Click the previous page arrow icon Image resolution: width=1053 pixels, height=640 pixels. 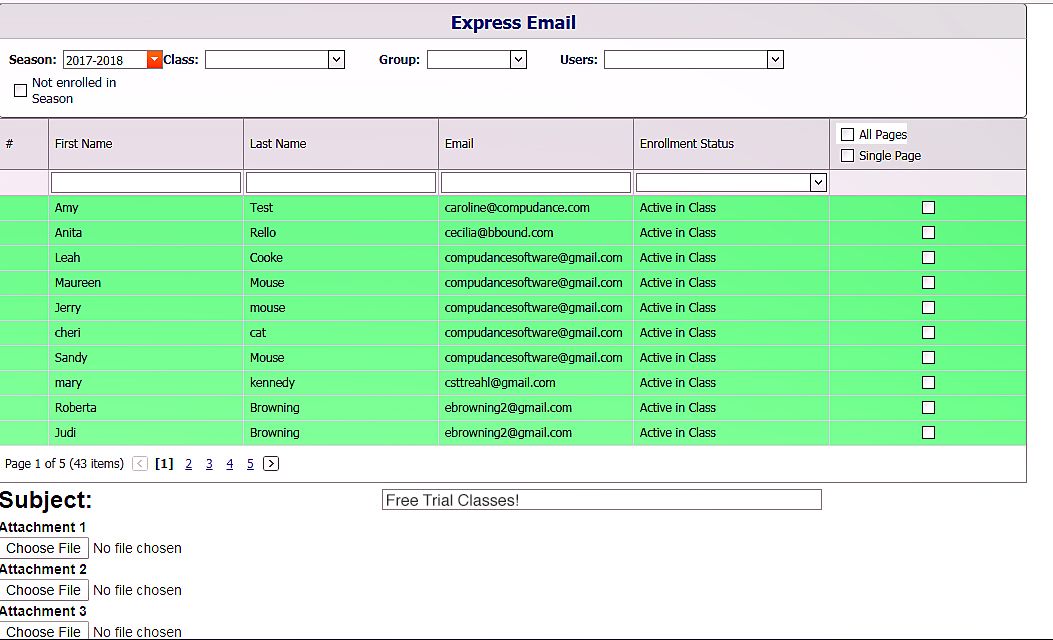coord(140,464)
